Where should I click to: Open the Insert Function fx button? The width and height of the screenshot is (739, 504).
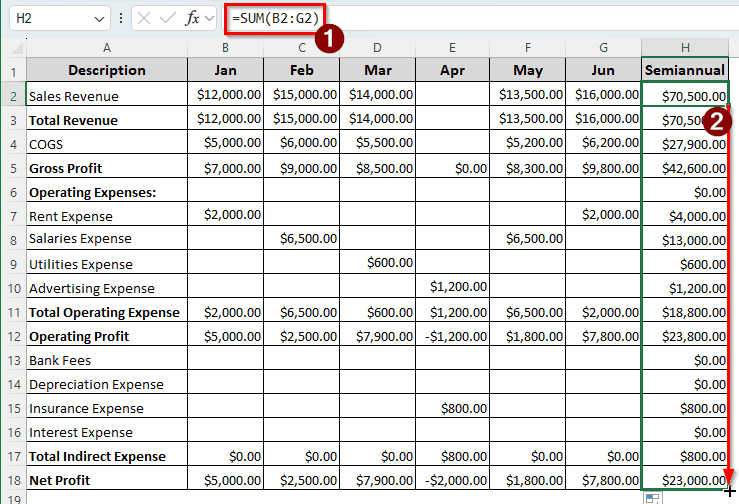click(x=192, y=18)
